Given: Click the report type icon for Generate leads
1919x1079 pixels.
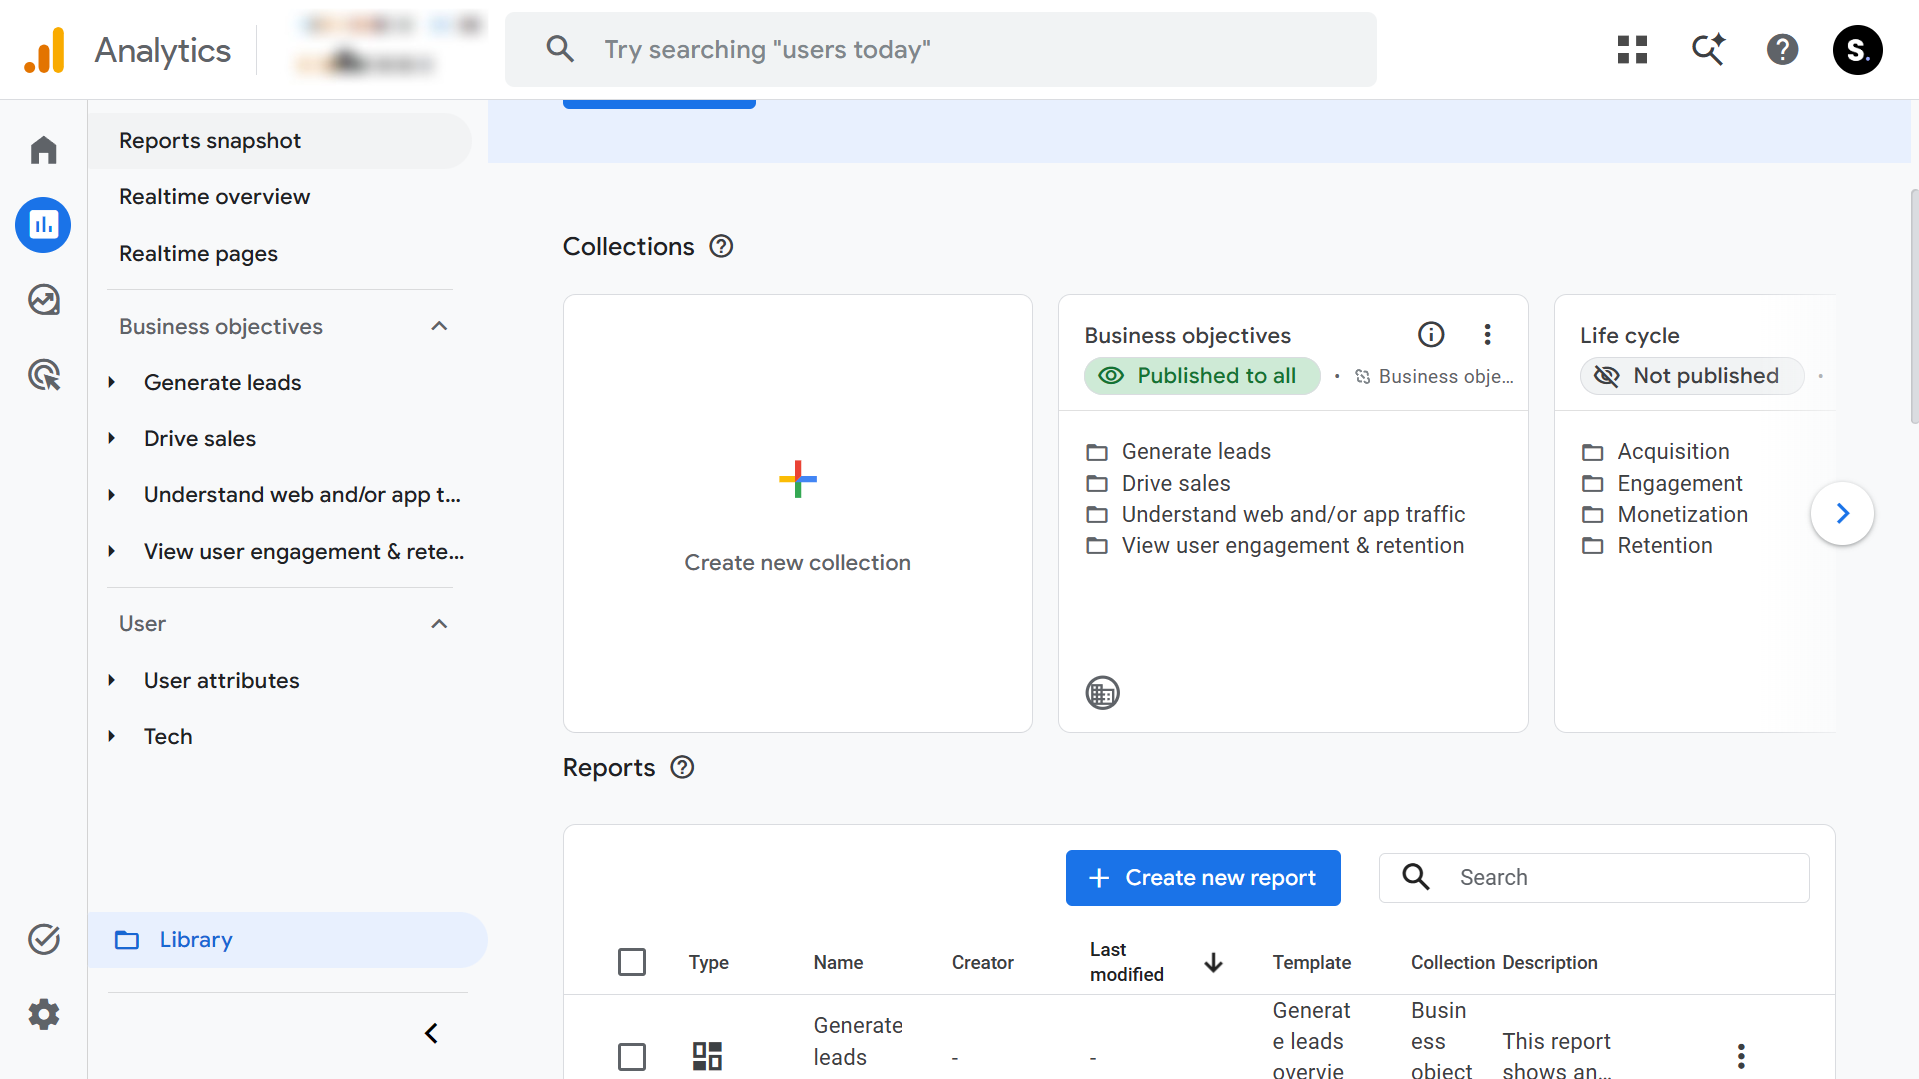Looking at the screenshot, I should point(707,1056).
